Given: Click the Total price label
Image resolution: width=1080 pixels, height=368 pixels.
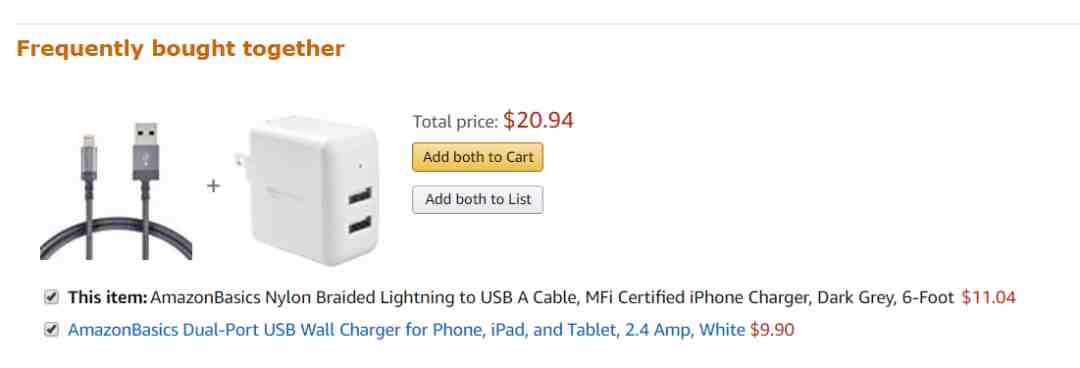Looking at the screenshot, I should pos(455,122).
